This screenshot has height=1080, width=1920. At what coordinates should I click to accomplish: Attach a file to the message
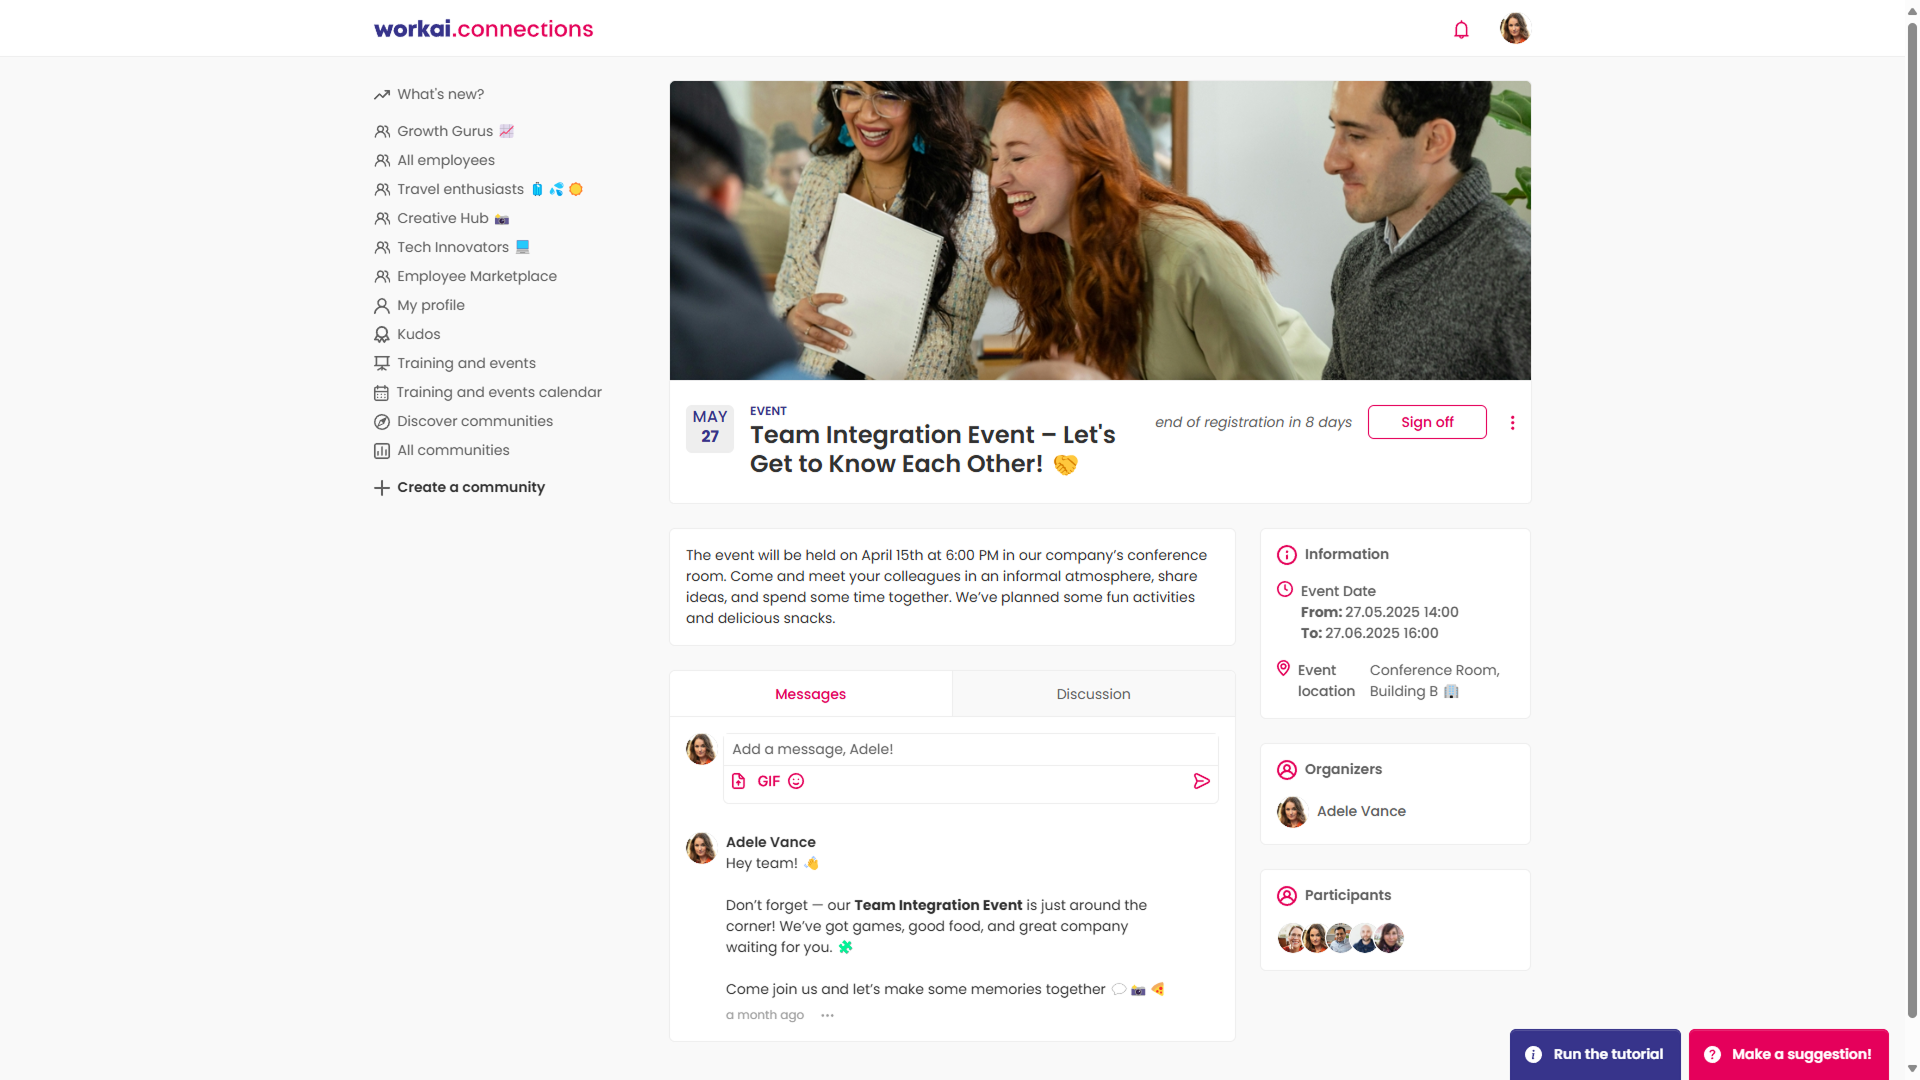pyautogui.click(x=739, y=781)
